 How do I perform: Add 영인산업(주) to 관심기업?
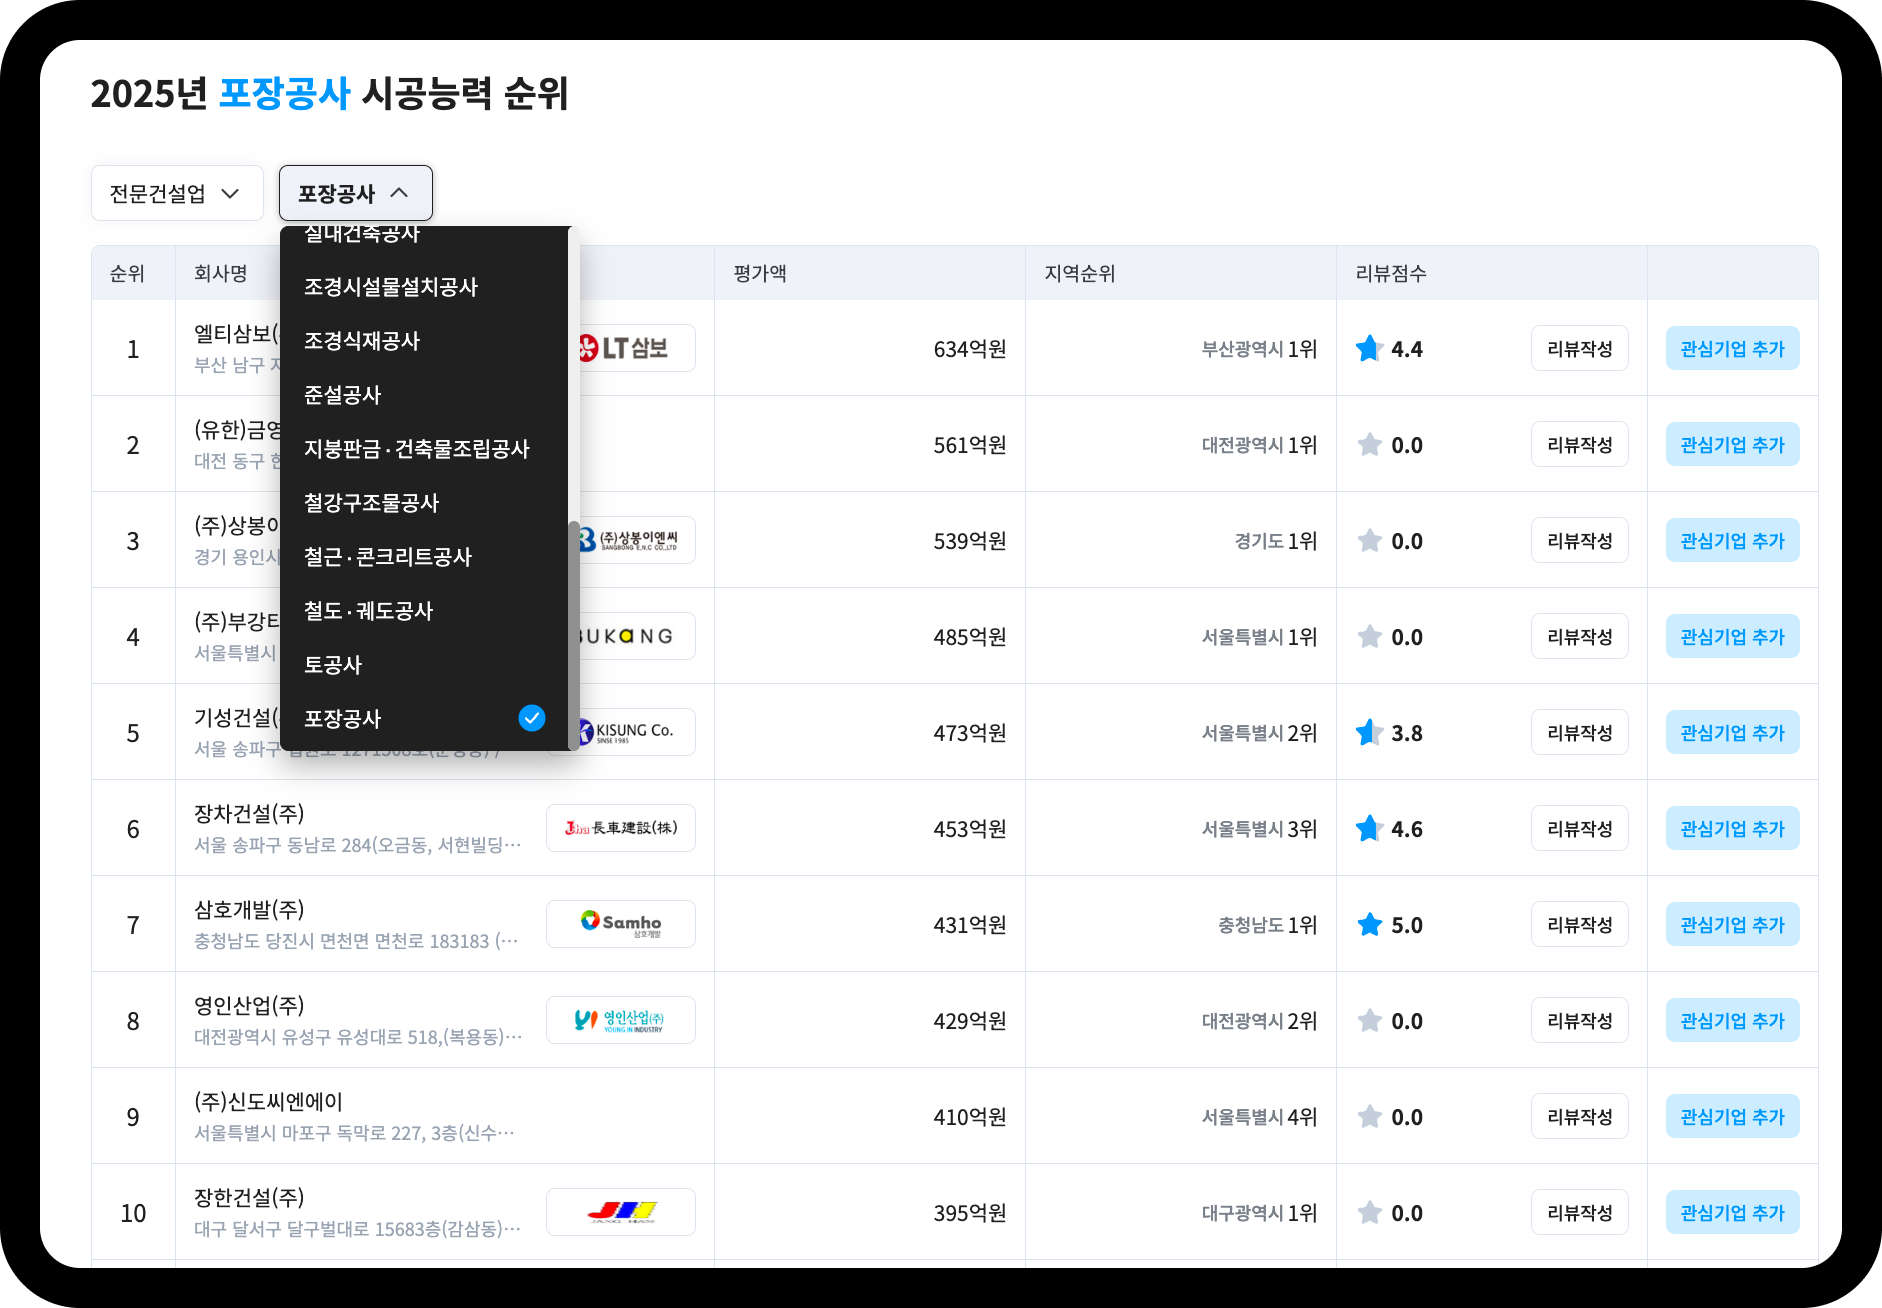coord(1732,1020)
